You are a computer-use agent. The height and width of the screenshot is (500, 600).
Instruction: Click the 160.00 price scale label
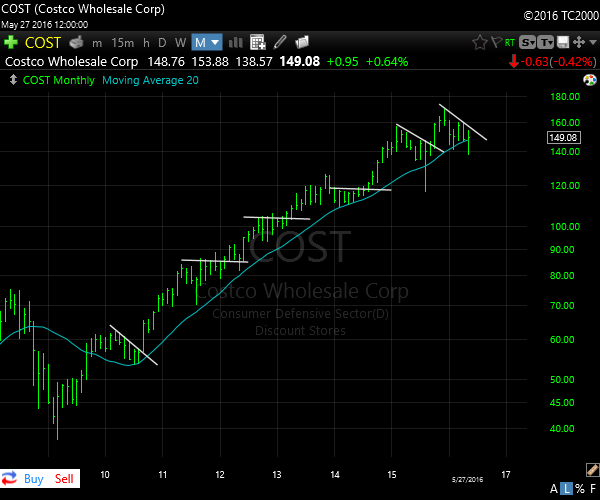565,123
